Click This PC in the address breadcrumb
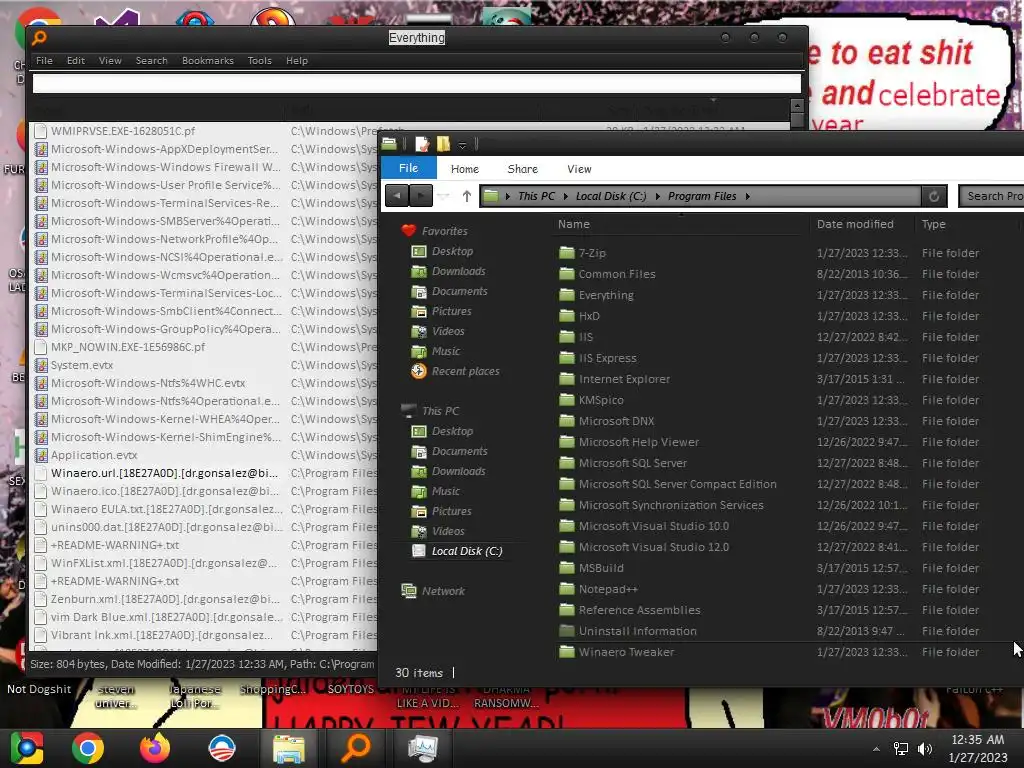This screenshot has width=1024, height=768. (536, 196)
